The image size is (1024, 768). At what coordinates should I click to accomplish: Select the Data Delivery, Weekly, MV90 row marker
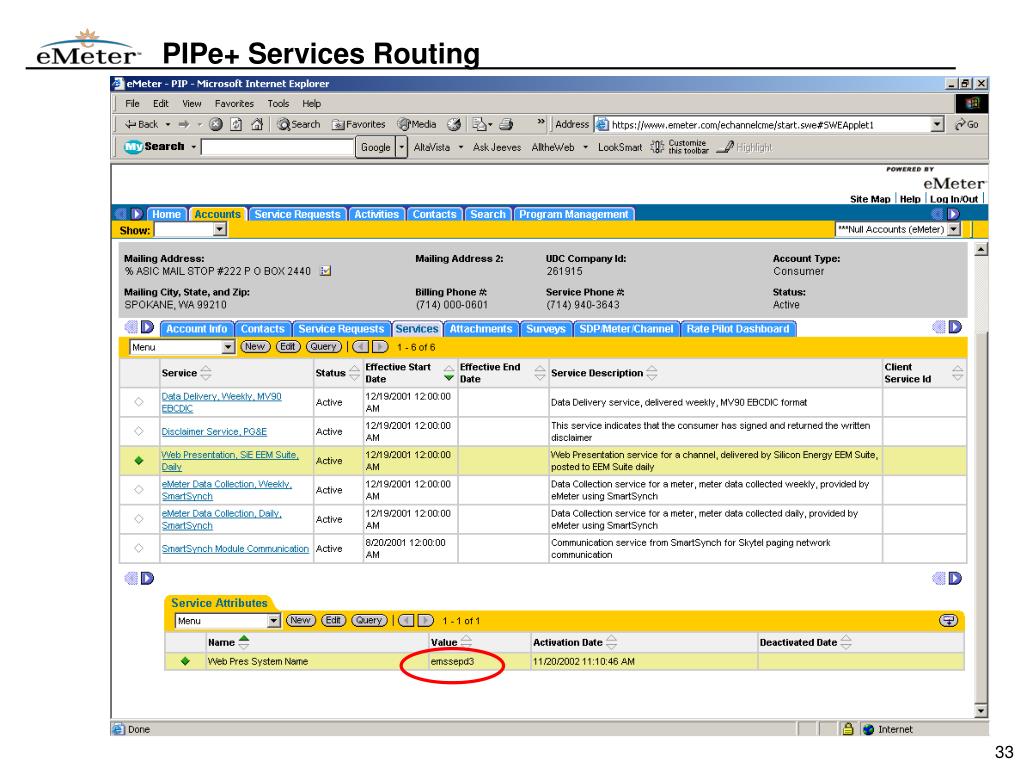click(x=138, y=402)
